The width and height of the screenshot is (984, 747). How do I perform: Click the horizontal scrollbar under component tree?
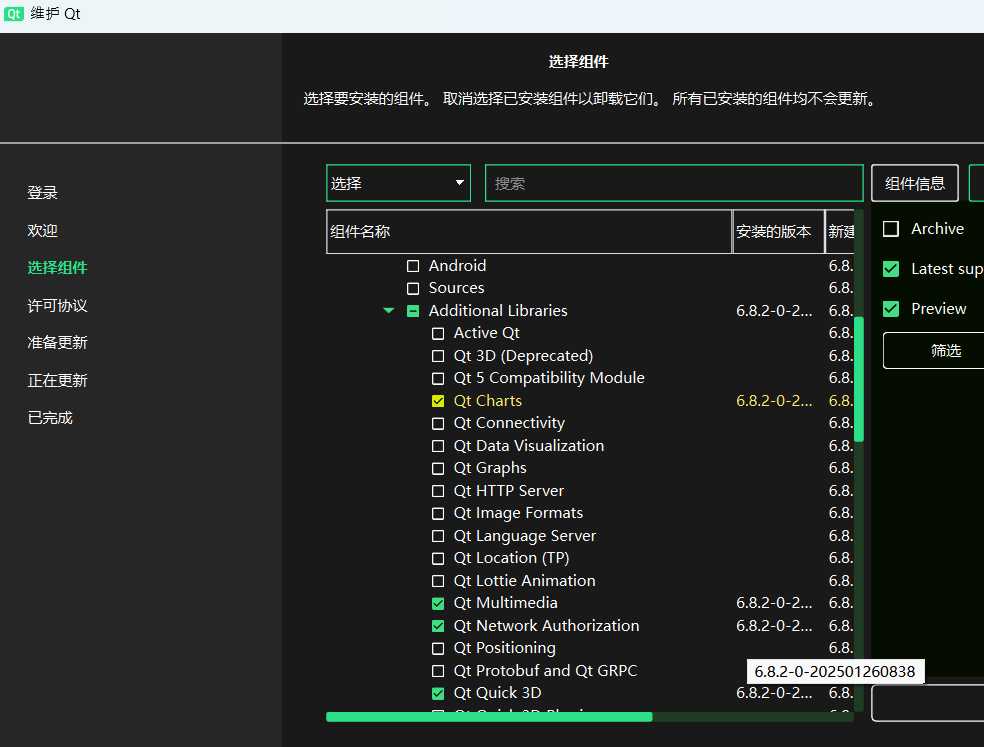(489, 717)
